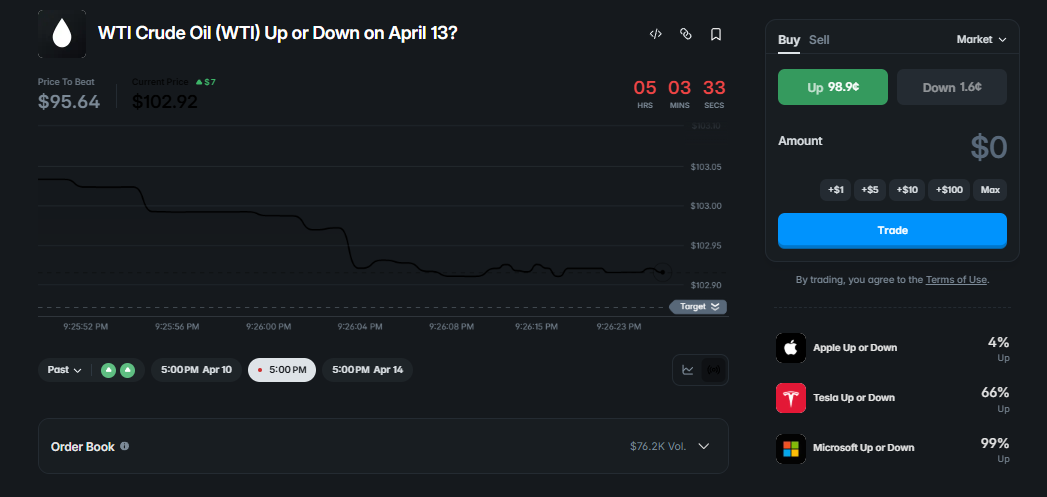
Task: Select the 5:00 PM Apr 14 market
Action: tap(366, 370)
